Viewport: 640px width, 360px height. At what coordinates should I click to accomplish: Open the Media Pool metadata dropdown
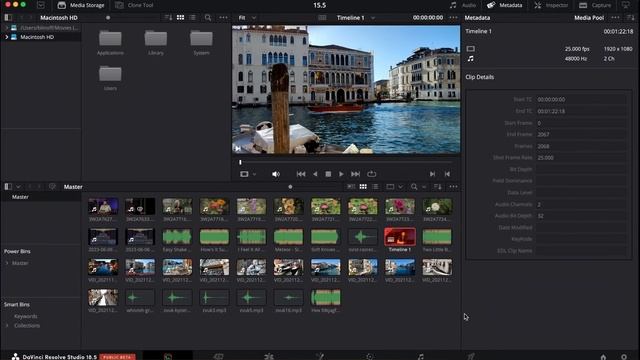click(x=589, y=18)
